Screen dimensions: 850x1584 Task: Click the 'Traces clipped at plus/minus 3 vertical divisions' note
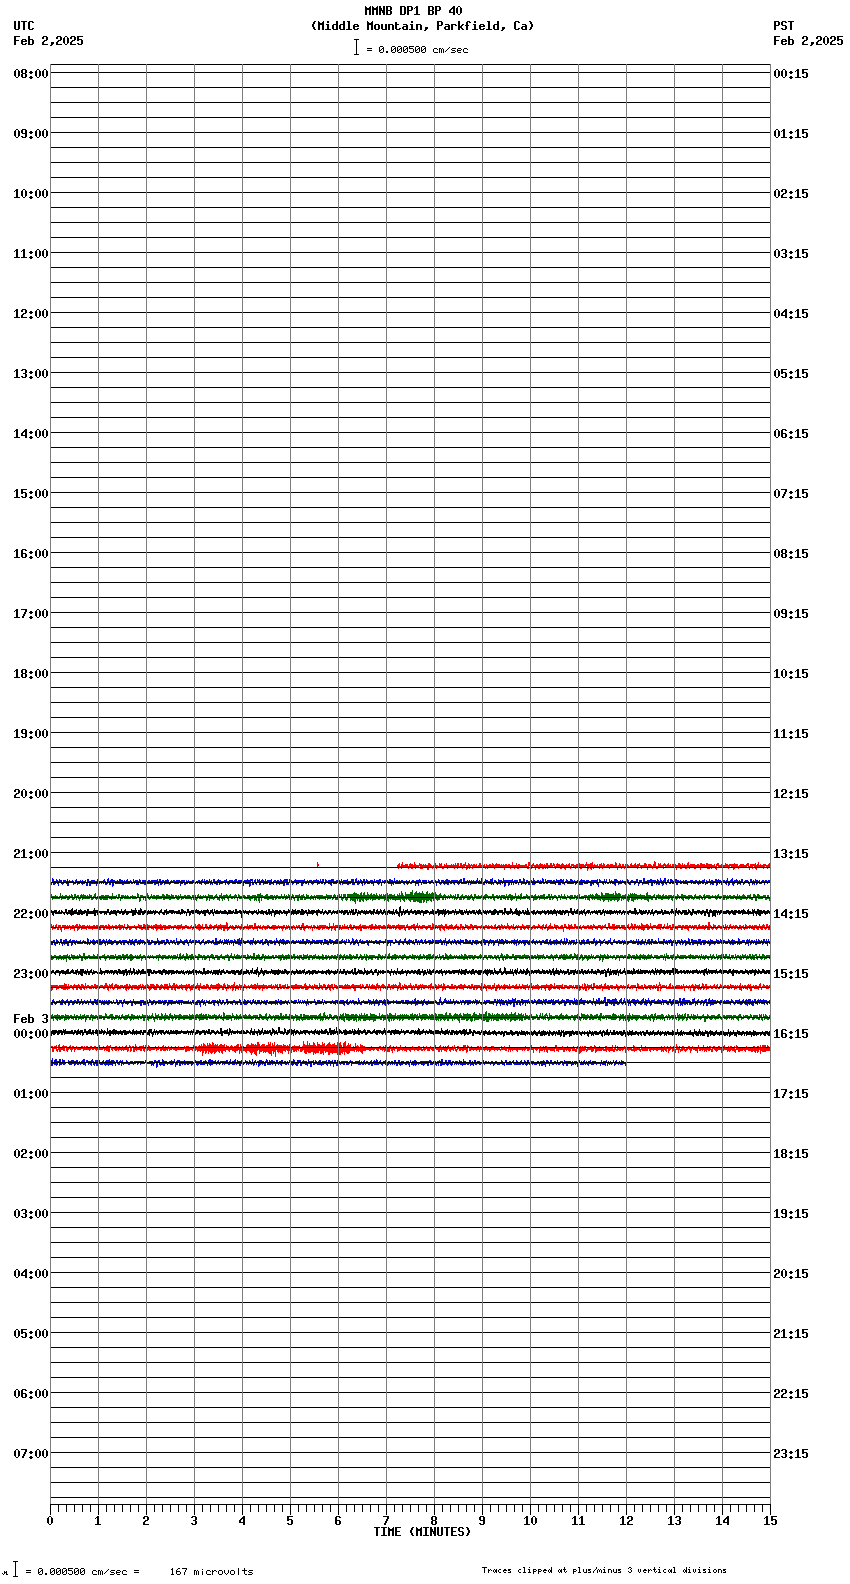pos(604,1570)
